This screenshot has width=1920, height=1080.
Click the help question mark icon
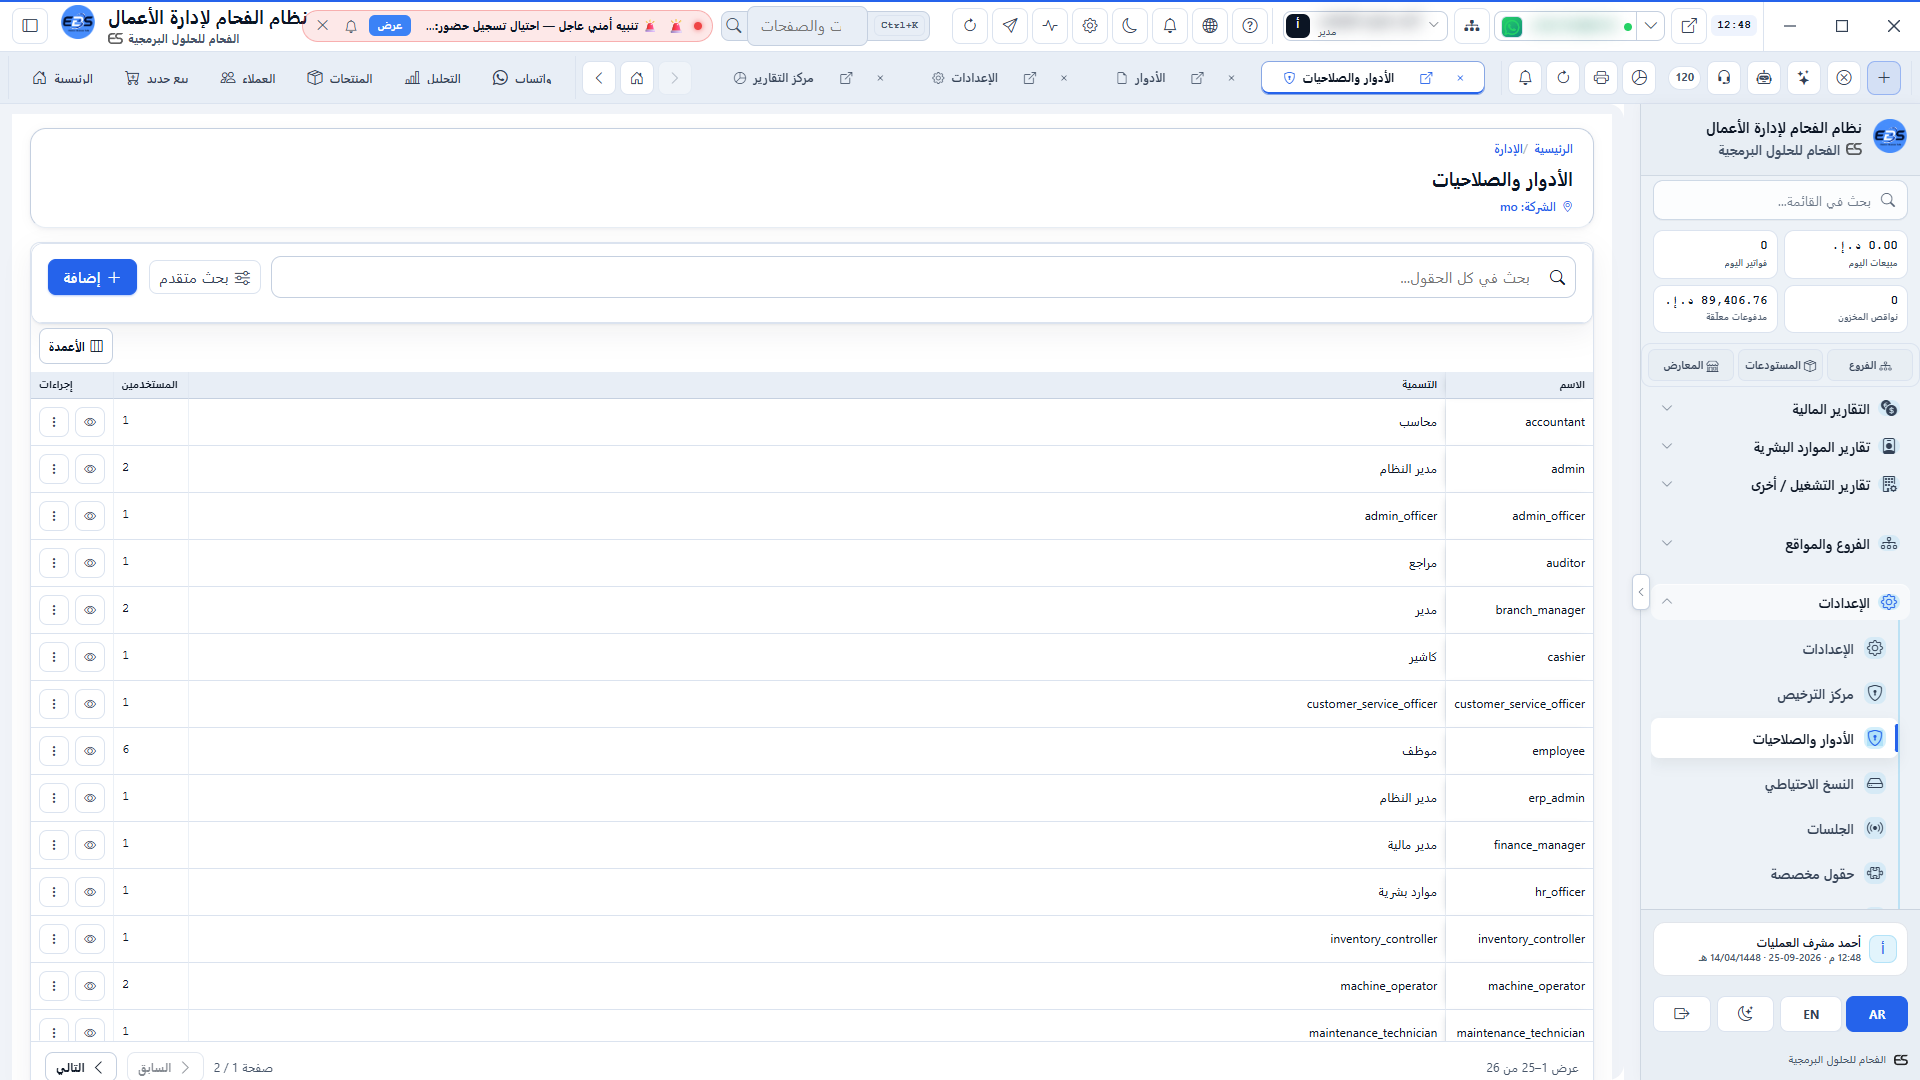click(1250, 26)
